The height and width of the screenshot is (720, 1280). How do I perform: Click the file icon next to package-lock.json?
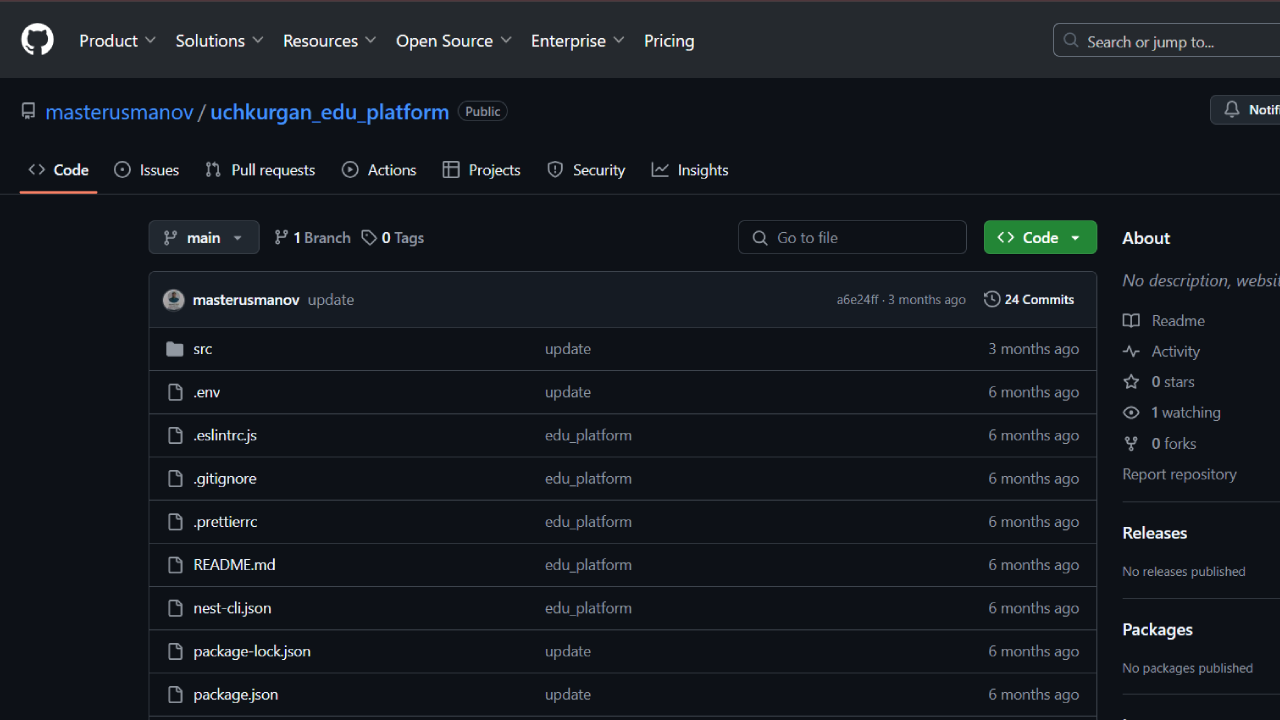pyautogui.click(x=175, y=651)
